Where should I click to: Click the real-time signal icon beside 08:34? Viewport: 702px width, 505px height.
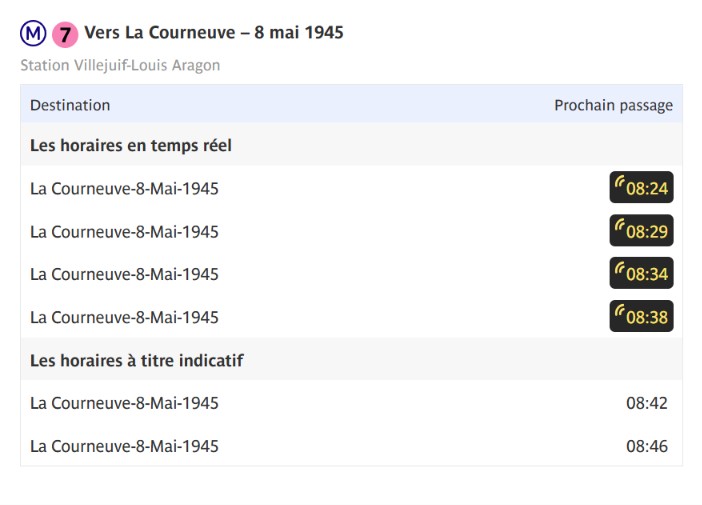tap(620, 269)
